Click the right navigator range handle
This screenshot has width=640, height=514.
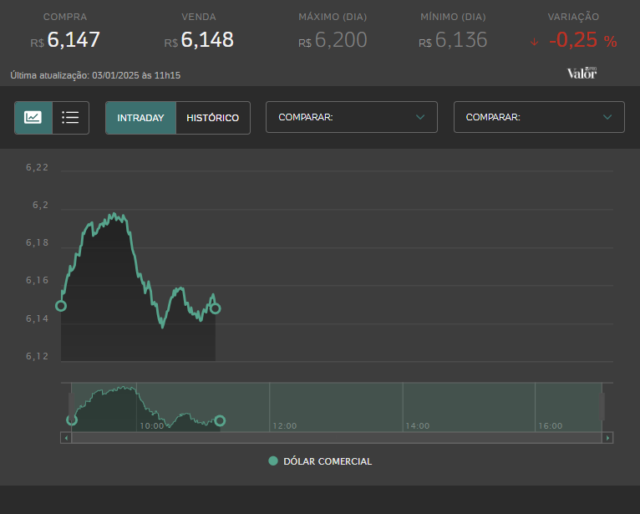click(x=602, y=406)
